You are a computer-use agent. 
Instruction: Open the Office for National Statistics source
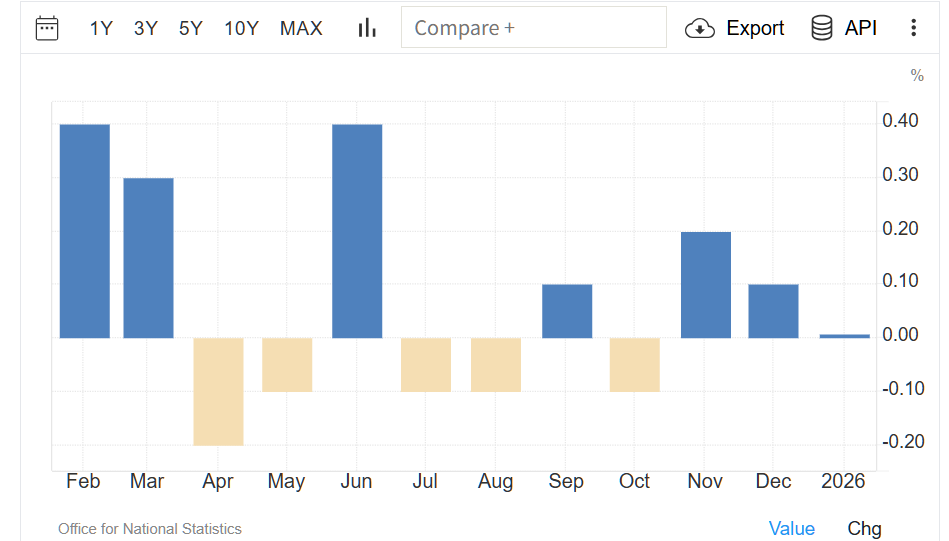pyautogui.click(x=150, y=529)
